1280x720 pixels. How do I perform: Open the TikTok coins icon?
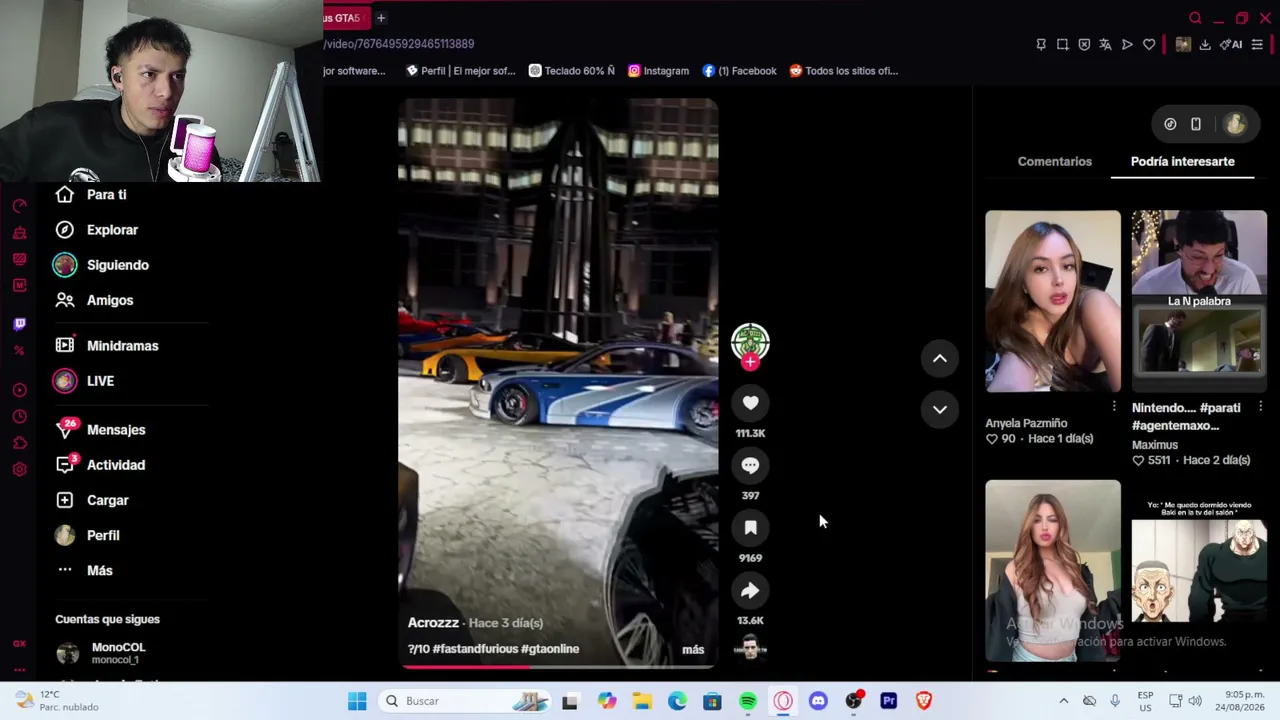(x=1170, y=124)
